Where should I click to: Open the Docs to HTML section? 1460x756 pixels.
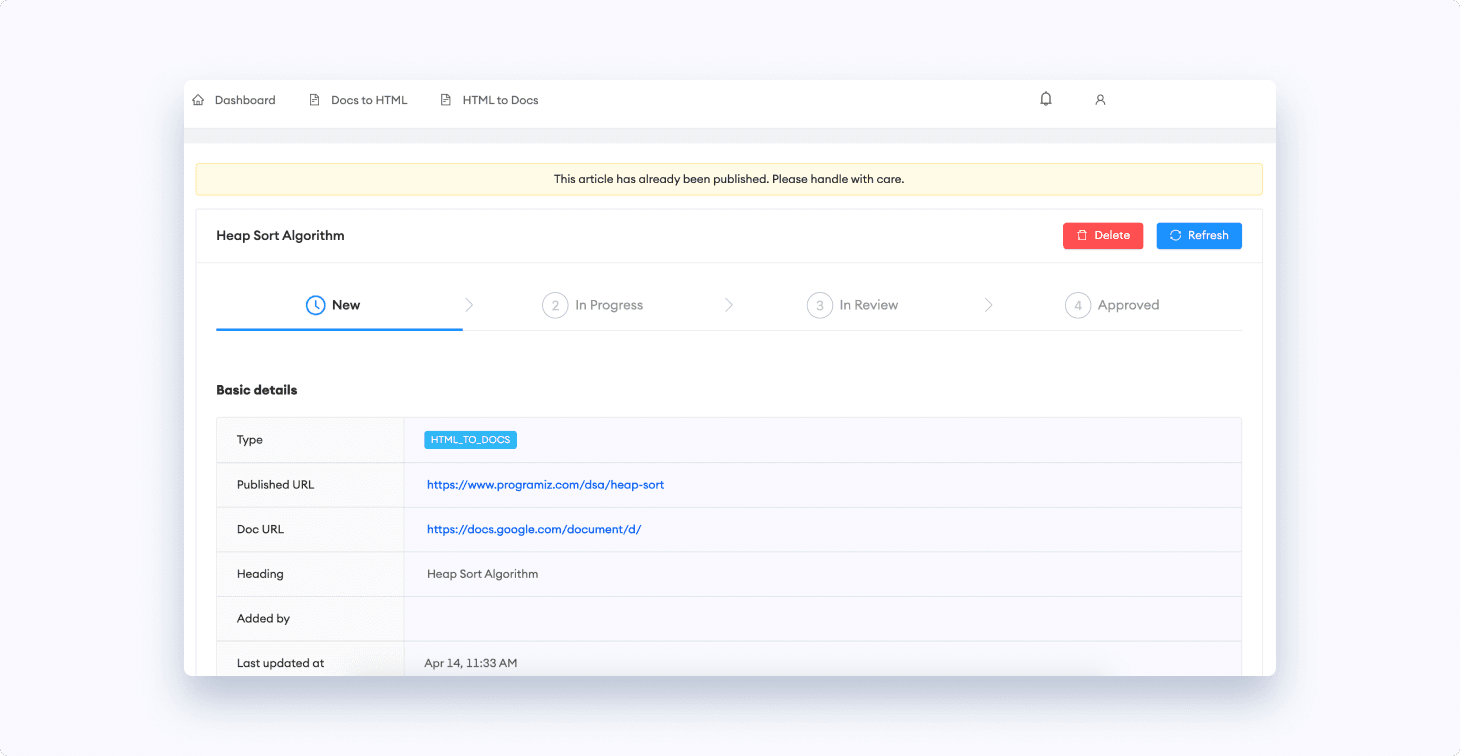tap(369, 99)
